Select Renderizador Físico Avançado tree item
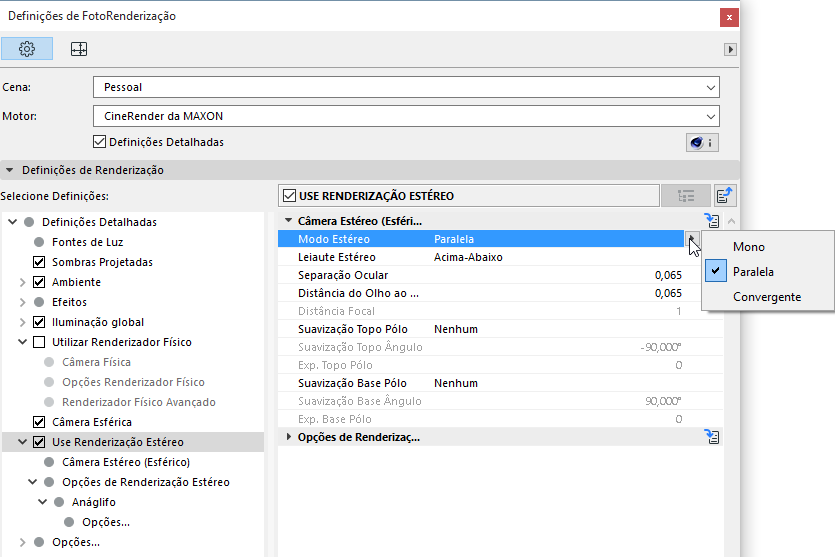Screen dimensions: 835x557 click(138, 402)
